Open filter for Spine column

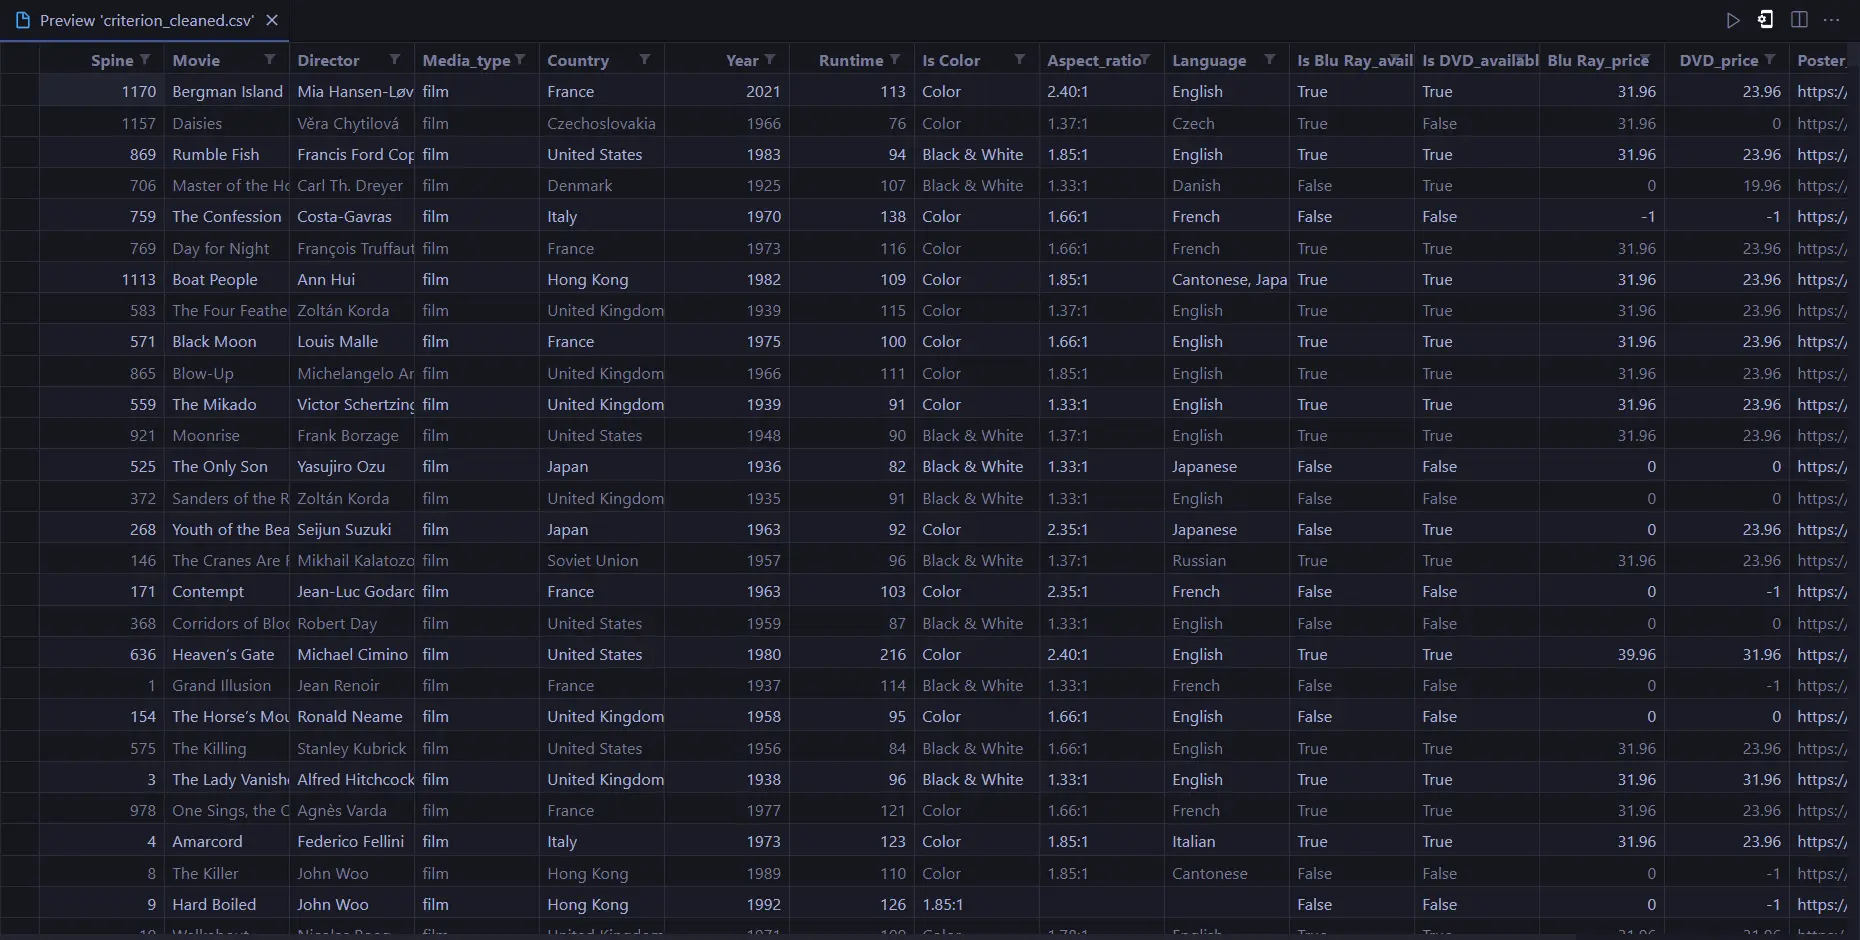(145, 60)
